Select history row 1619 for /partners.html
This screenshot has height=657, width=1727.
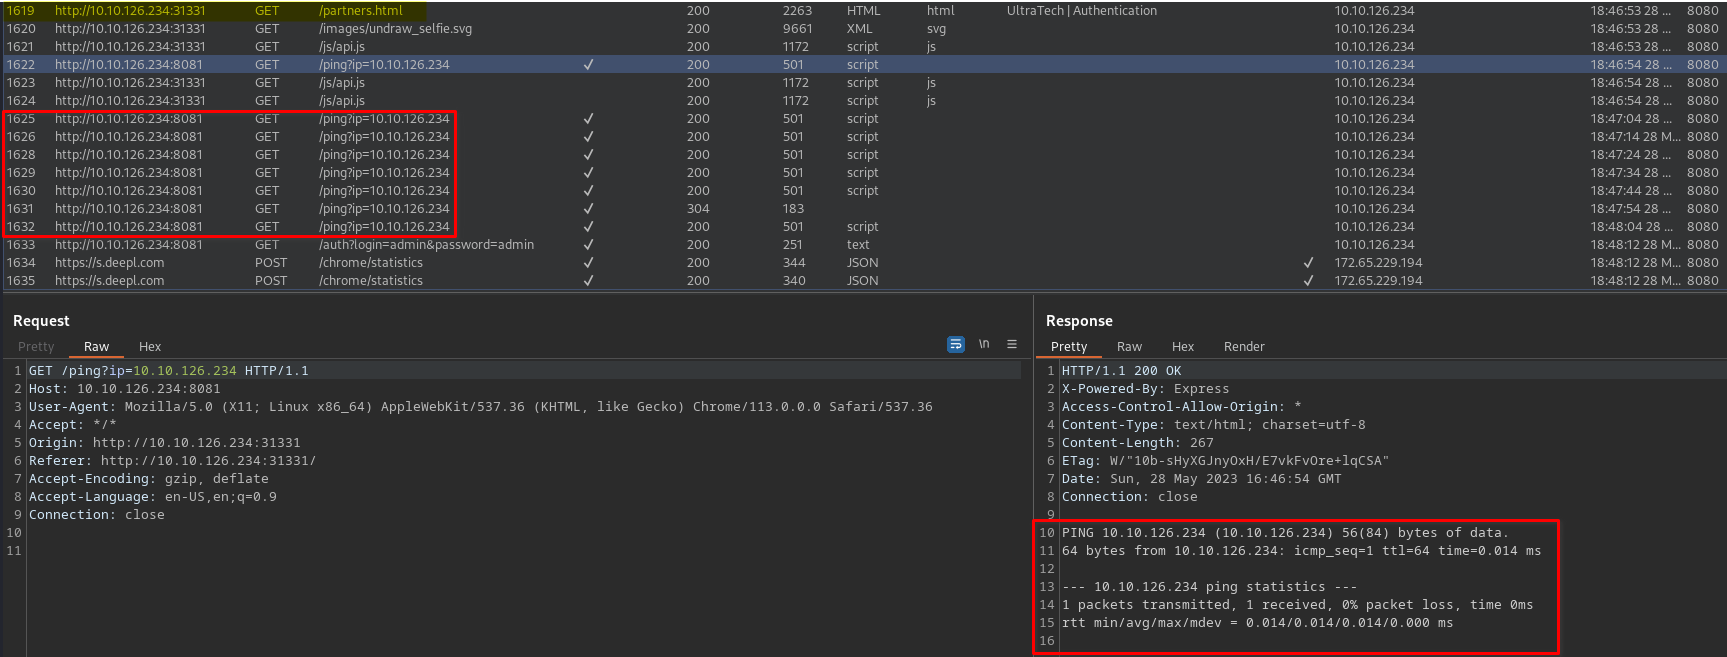pyautogui.click(x=360, y=11)
